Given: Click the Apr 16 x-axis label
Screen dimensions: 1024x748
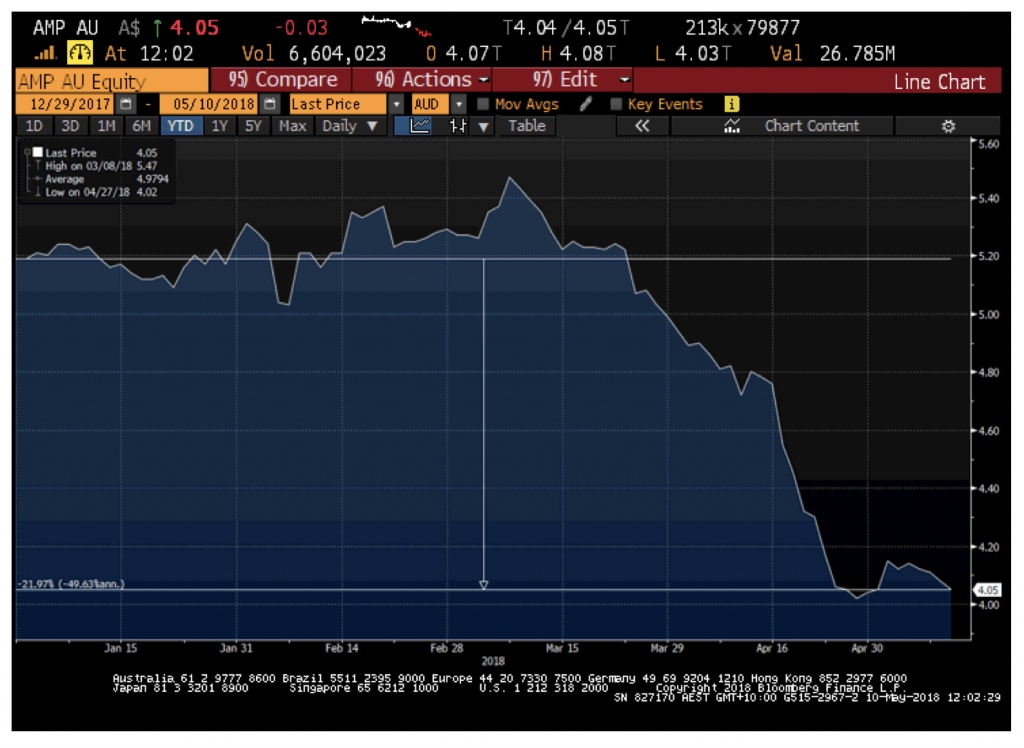Looking at the screenshot, I should [772, 648].
